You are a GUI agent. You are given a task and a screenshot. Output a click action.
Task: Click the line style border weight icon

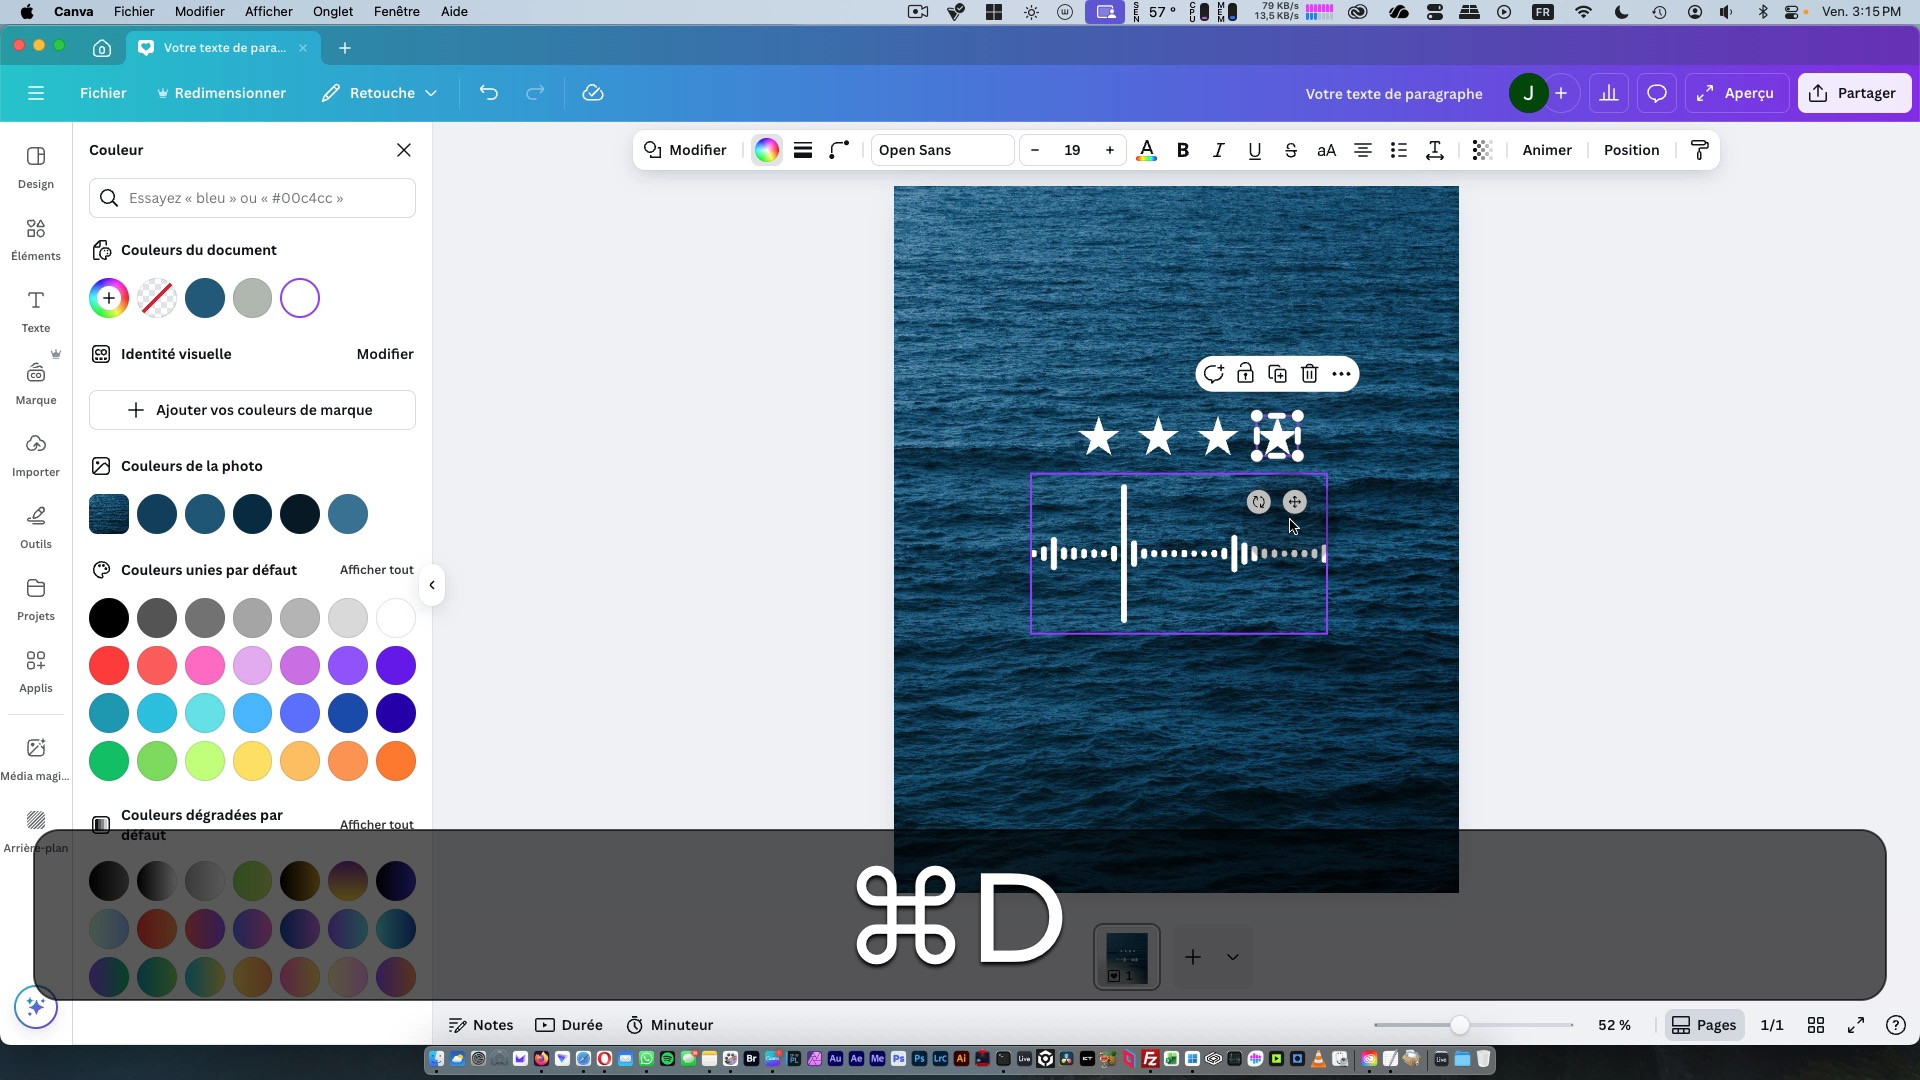[x=802, y=150]
